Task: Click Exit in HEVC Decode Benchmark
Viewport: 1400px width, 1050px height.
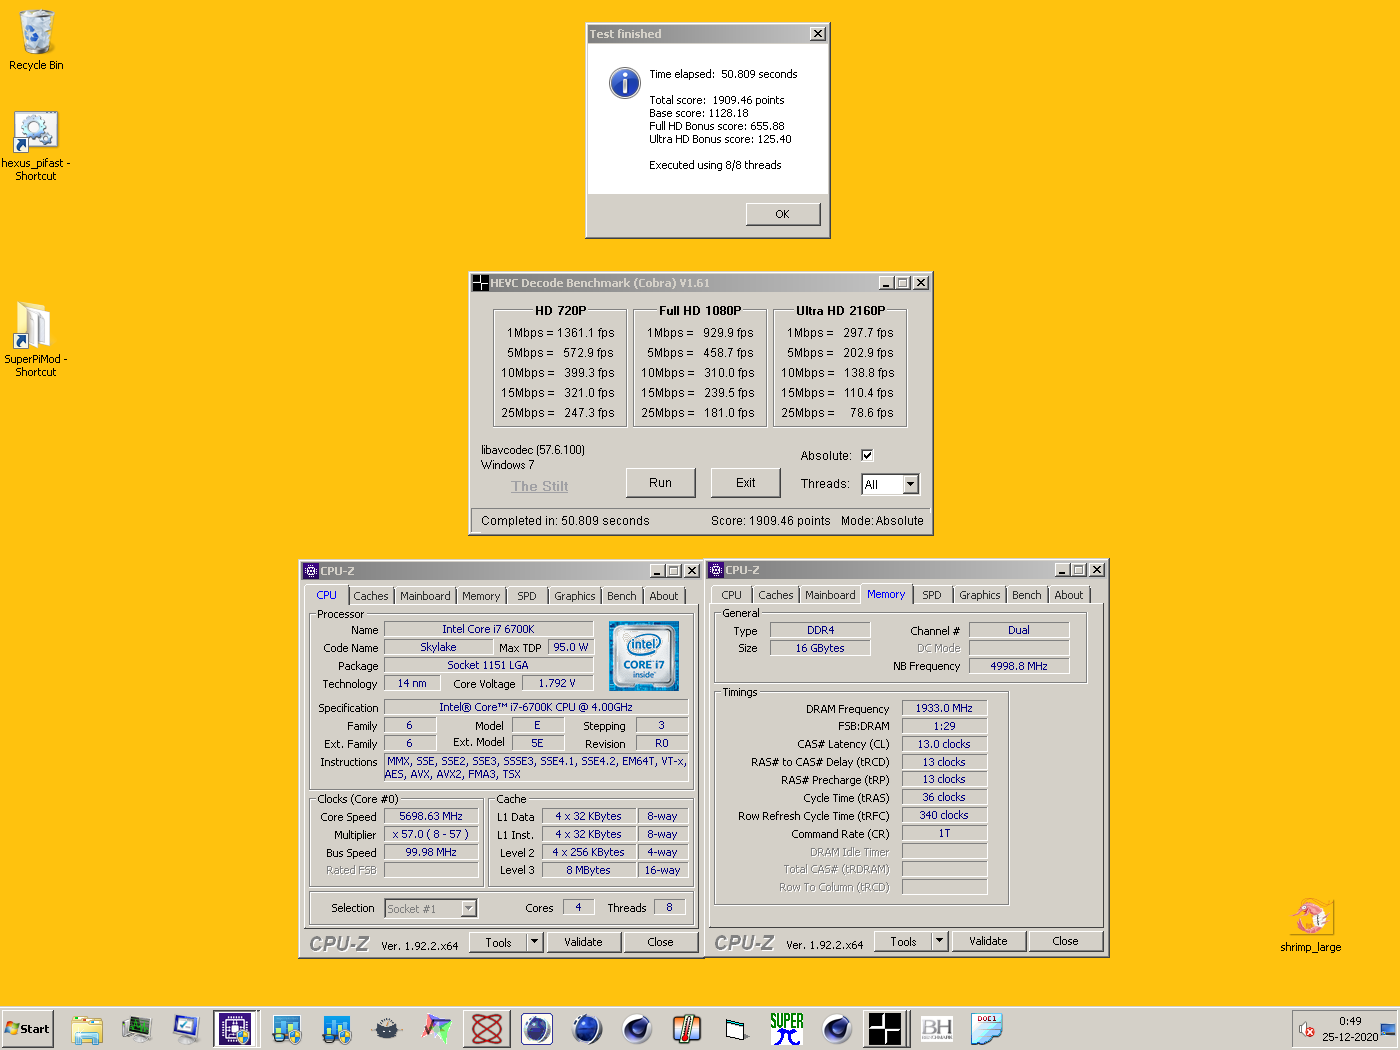Action: (x=746, y=483)
